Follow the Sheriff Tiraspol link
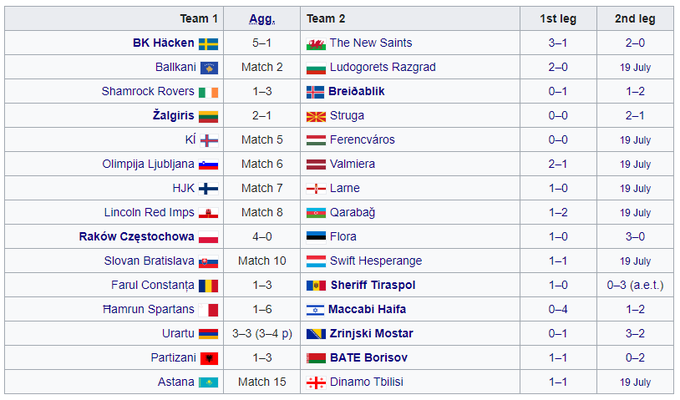The width and height of the screenshot is (680, 400). tap(376, 285)
